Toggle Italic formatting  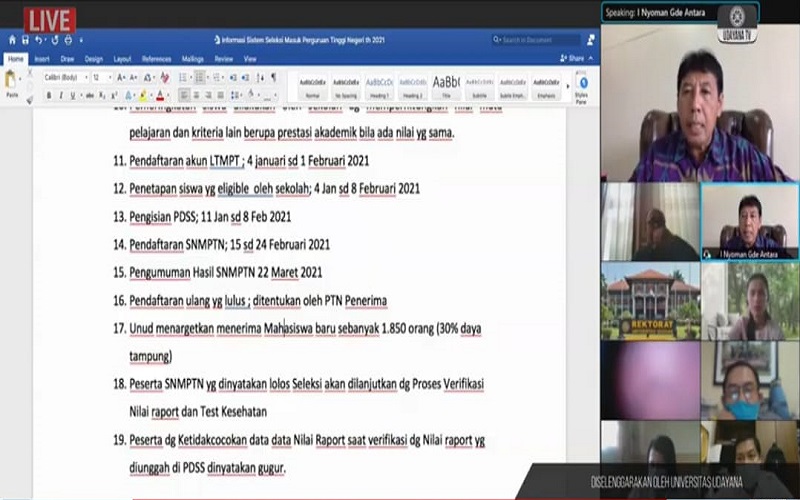[60, 96]
